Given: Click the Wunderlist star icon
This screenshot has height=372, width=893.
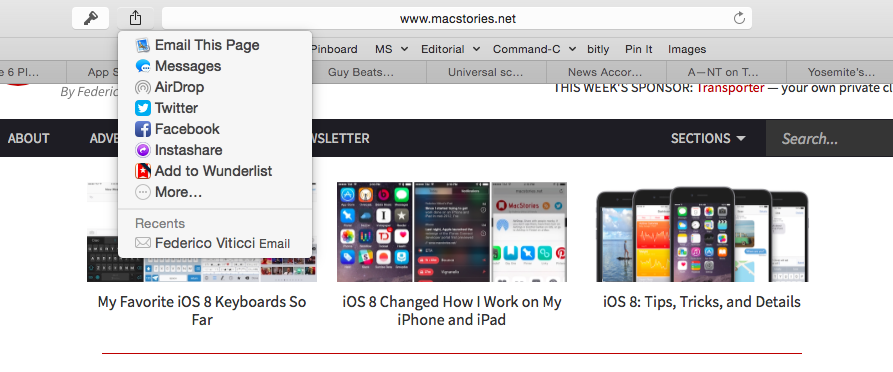Looking at the screenshot, I should tap(142, 171).
